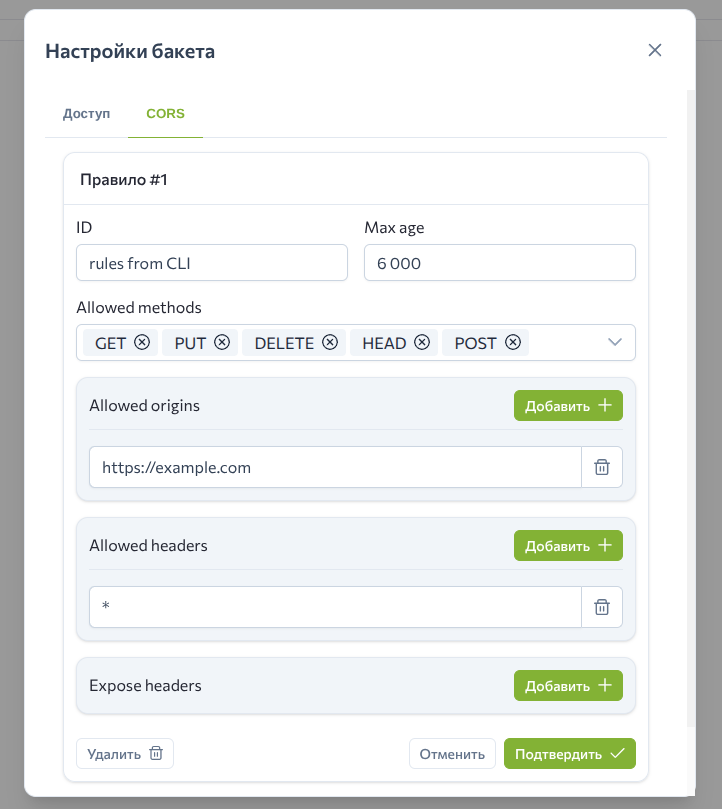Expand the Allowed methods dropdown

tap(615, 343)
